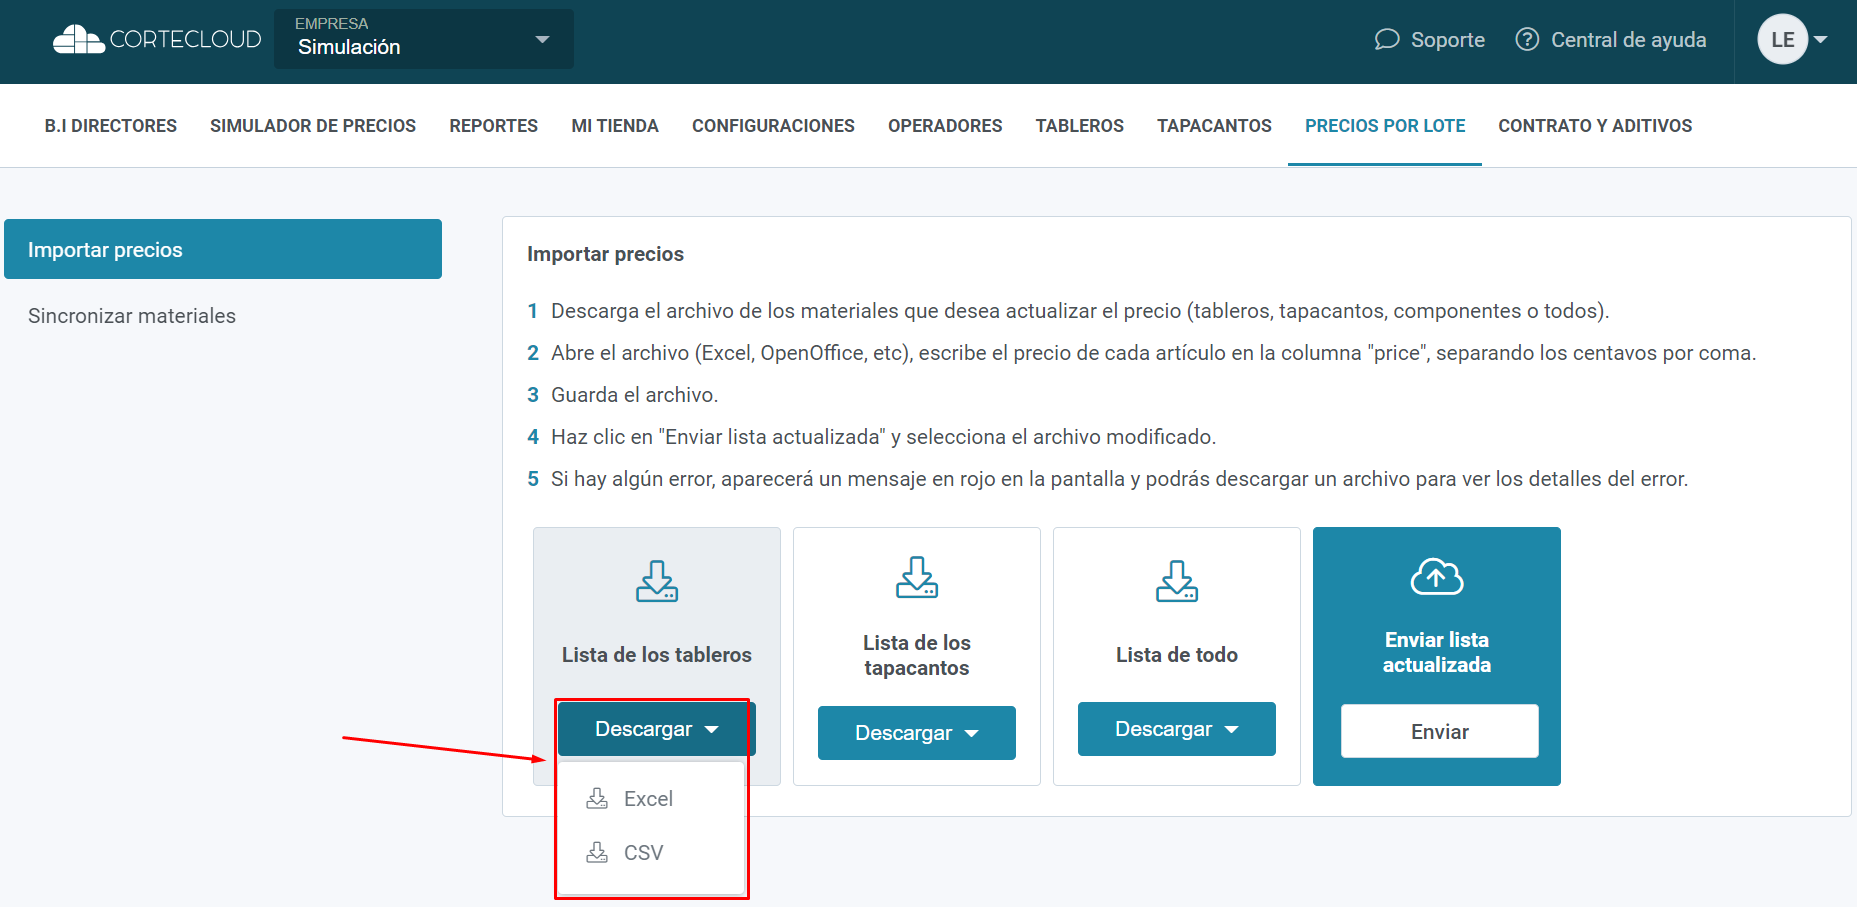This screenshot has width=1857, height=907.
Task: Go to Configuraciones tab
Action: [x=773, y=126]
